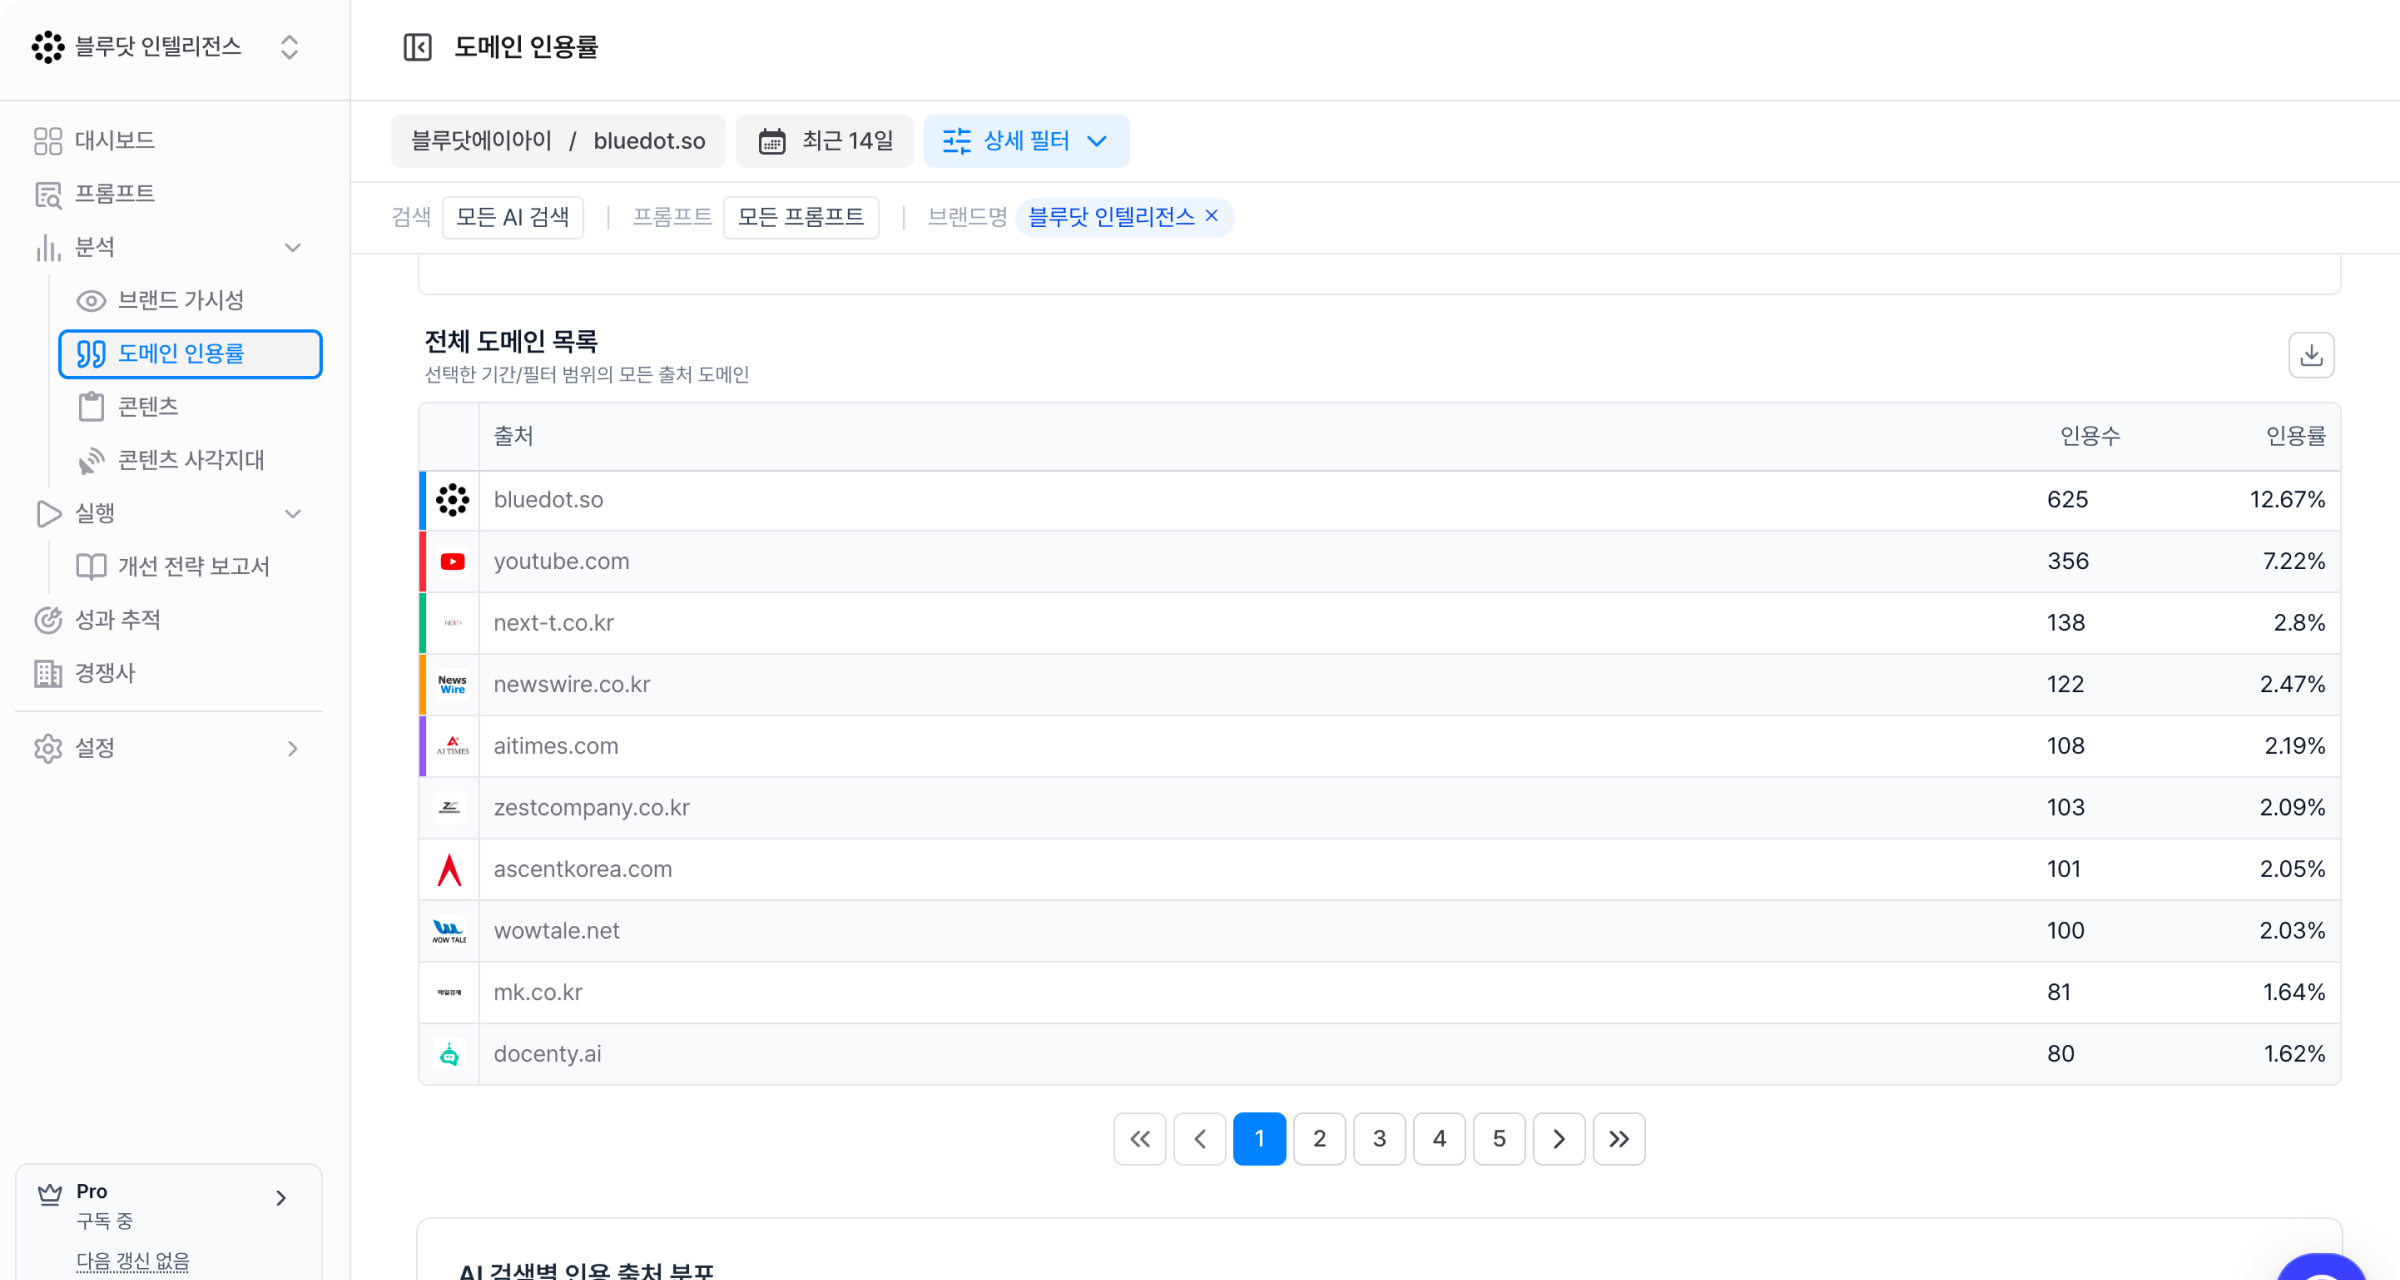
Task: Collapse the sidebar with the panel toggle icon
Action: coord(417,47)
